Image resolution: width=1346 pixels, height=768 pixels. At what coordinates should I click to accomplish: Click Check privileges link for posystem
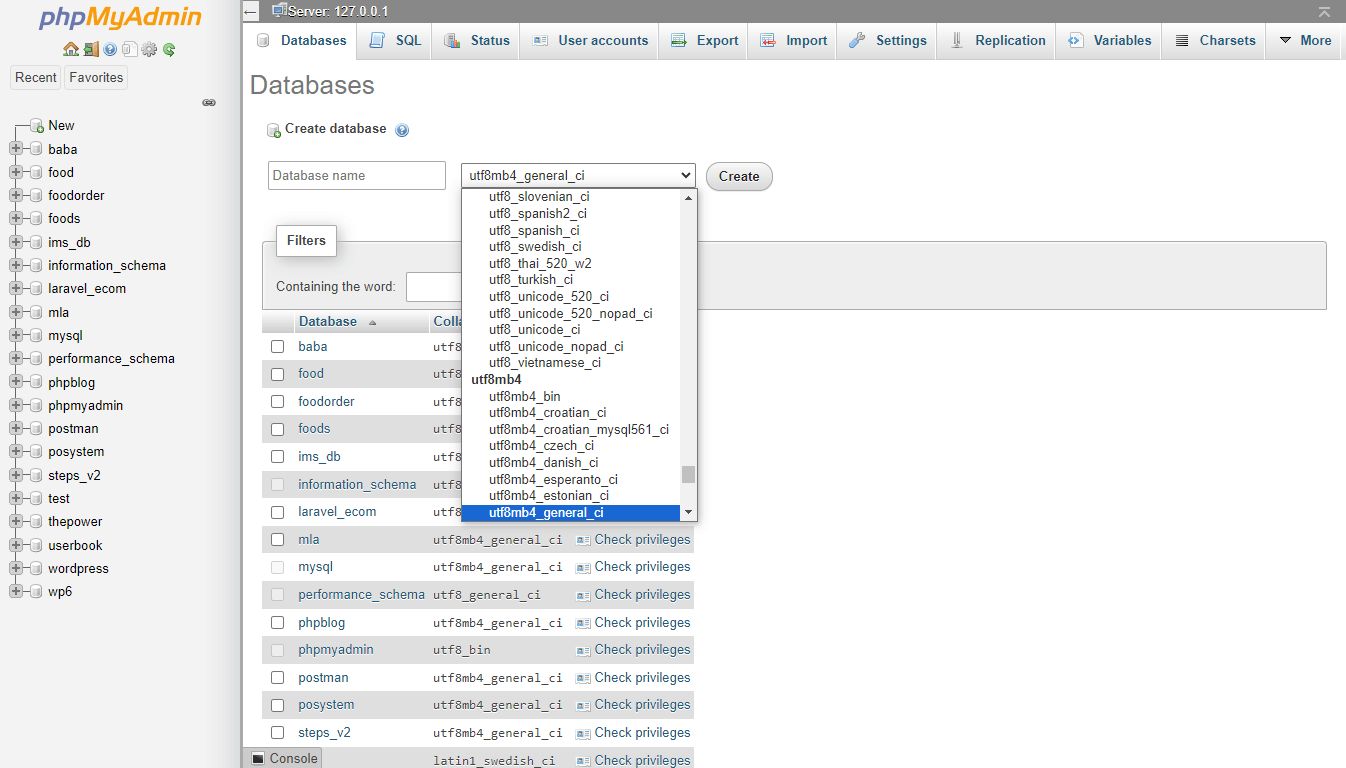click(633, 705)
